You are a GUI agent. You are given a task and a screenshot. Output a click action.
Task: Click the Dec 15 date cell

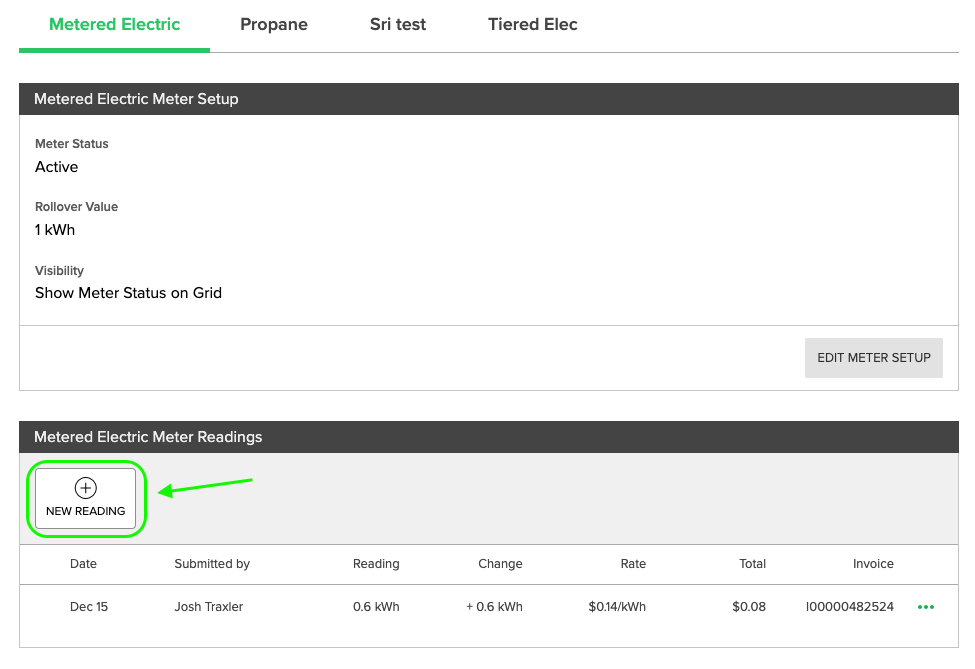(89, 607)
